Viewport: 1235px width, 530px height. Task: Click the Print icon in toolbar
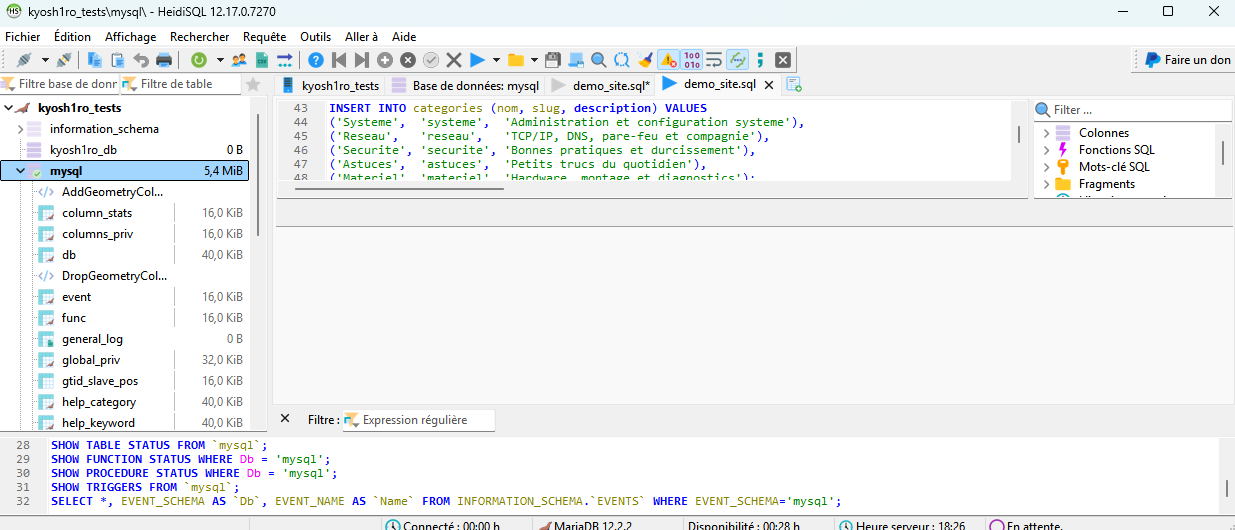point(164,60)
